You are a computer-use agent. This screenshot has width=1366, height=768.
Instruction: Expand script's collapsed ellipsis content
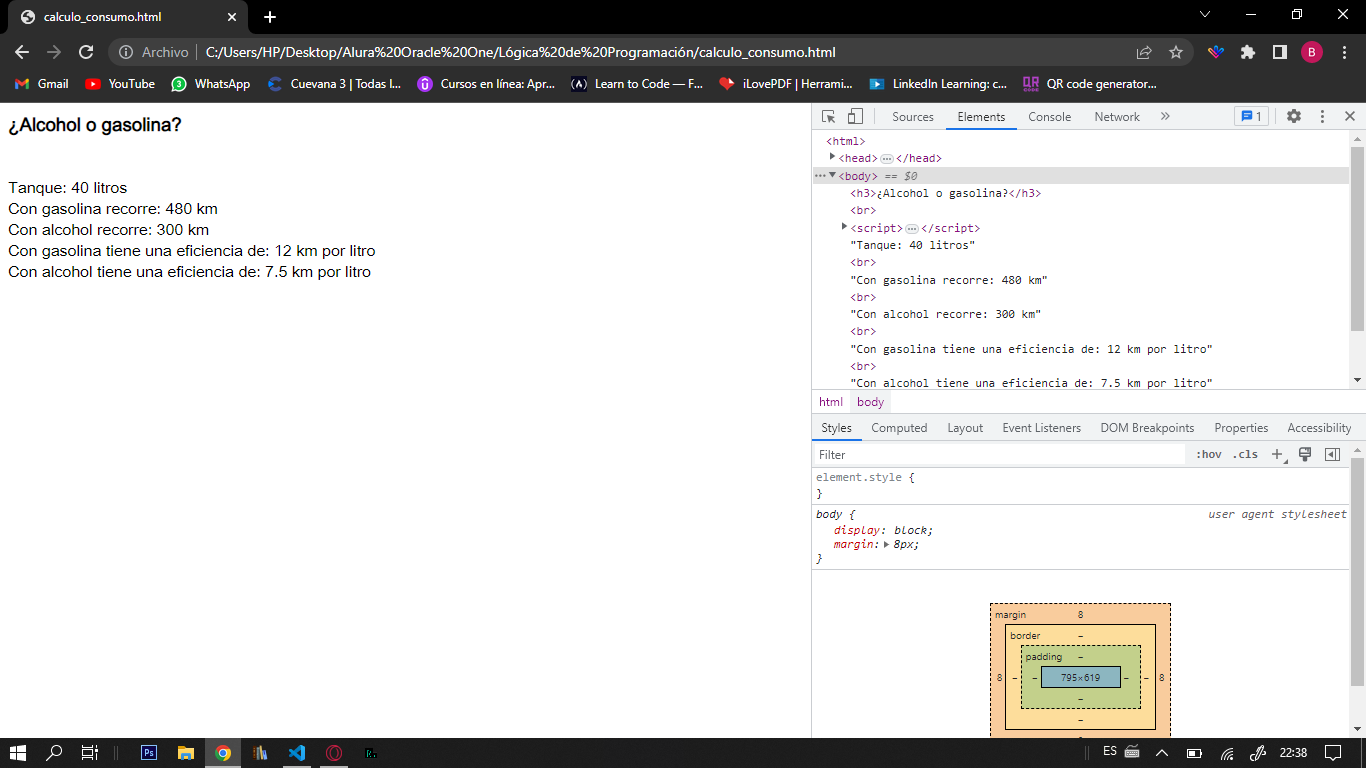click(x=911, y=229)
